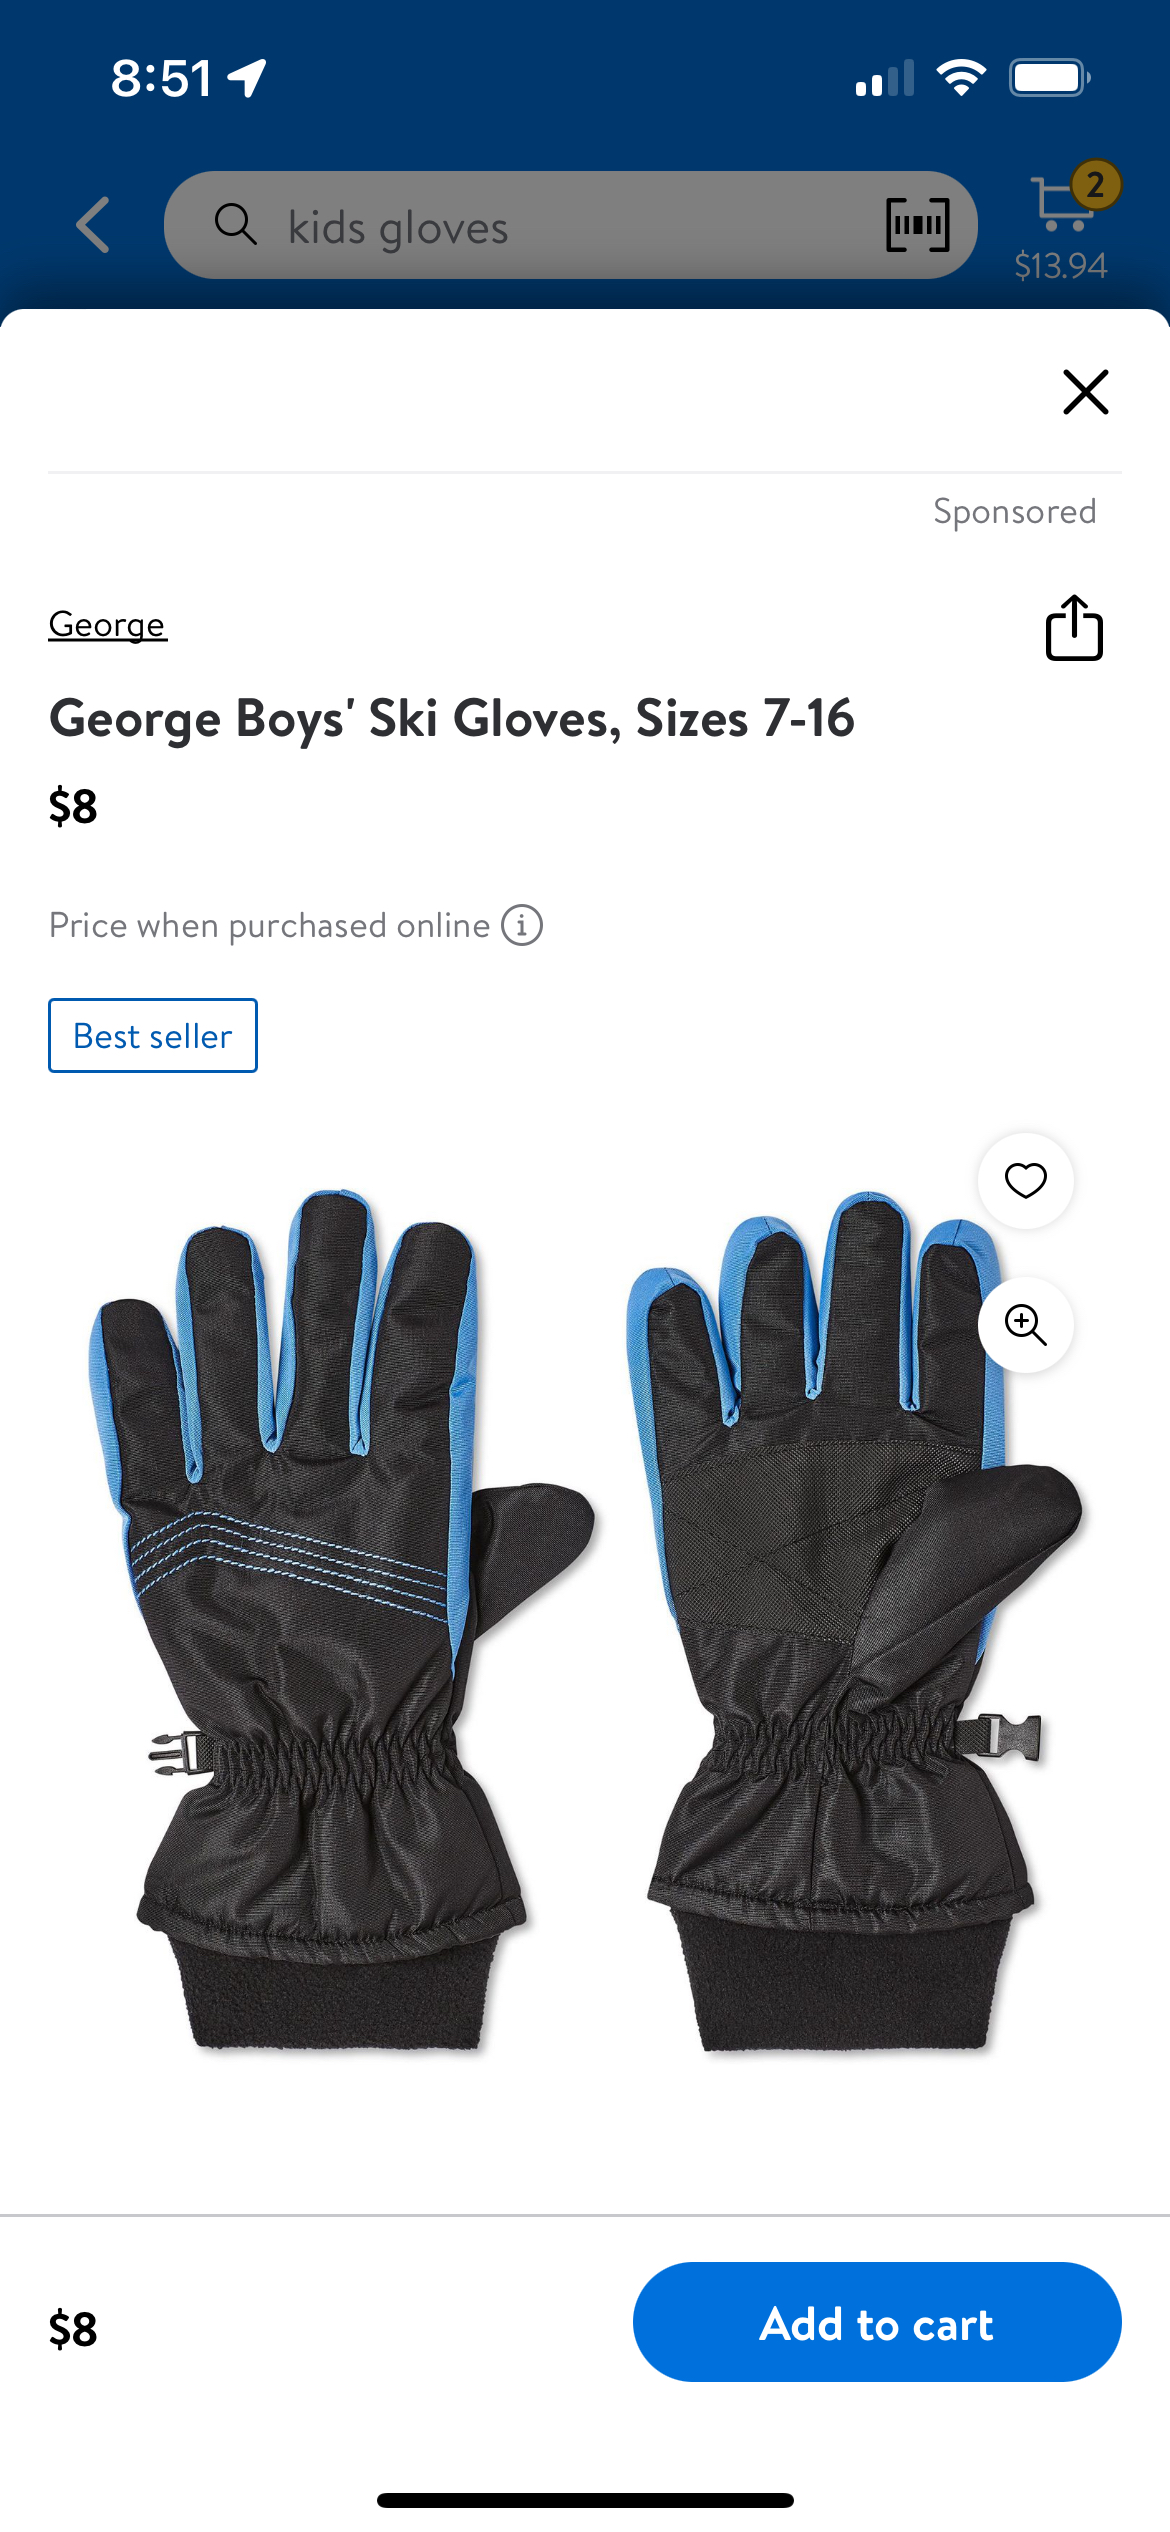The height and width of the screenshot is (2532, 1170).
Task: Tap the back arrow icon
Action: (93, 225)
